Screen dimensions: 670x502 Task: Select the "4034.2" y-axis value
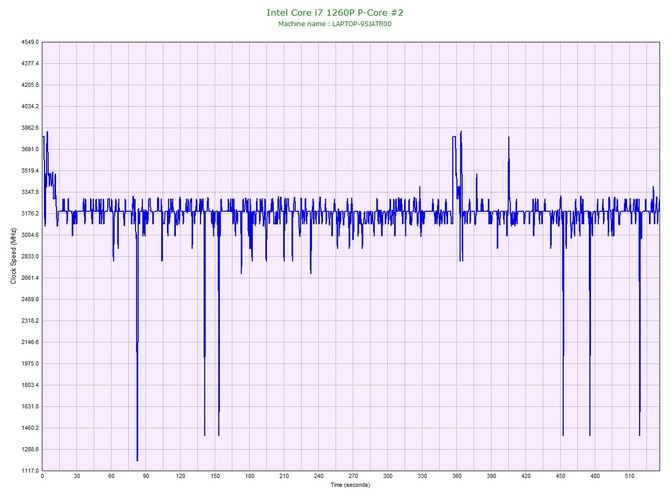[x=30, y=106]
